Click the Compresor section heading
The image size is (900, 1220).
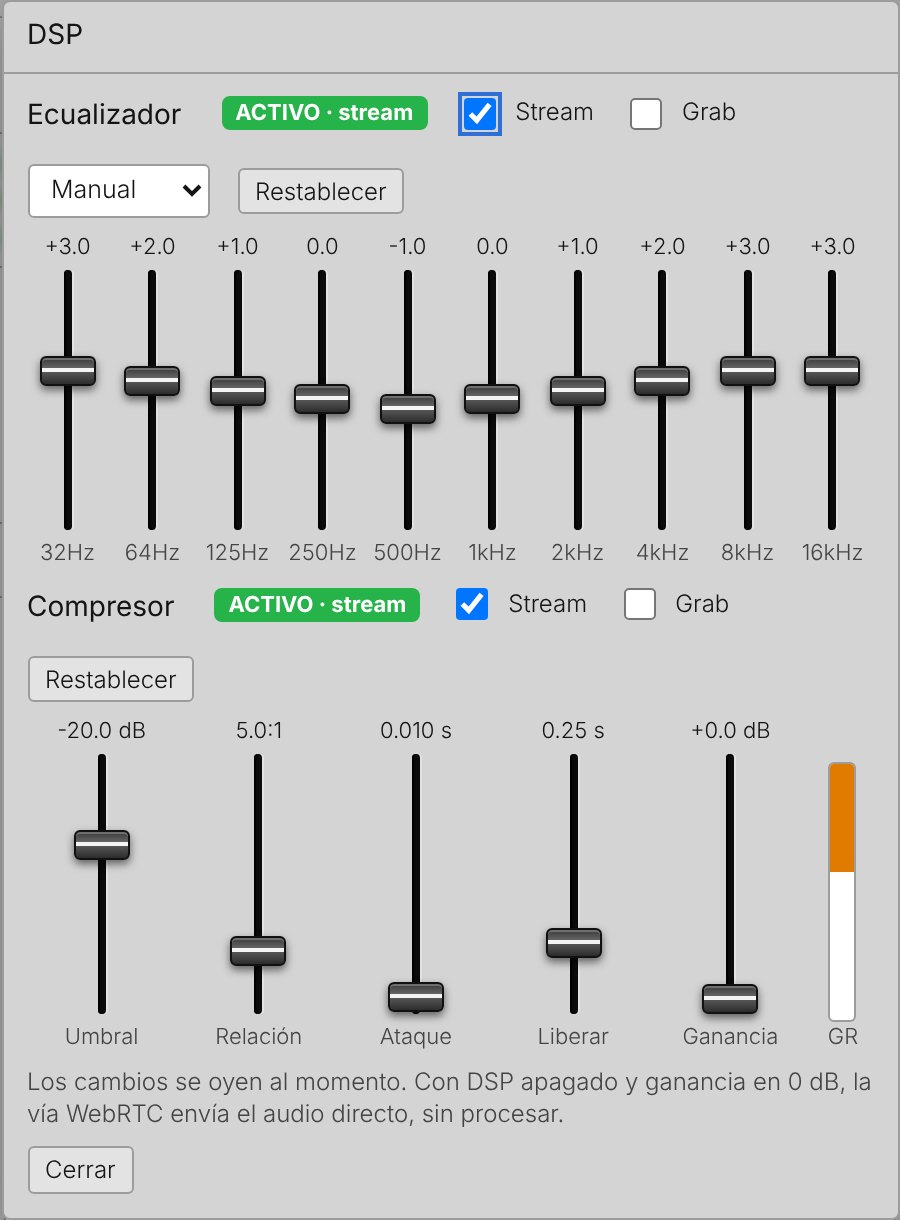(x=101, y=606)
